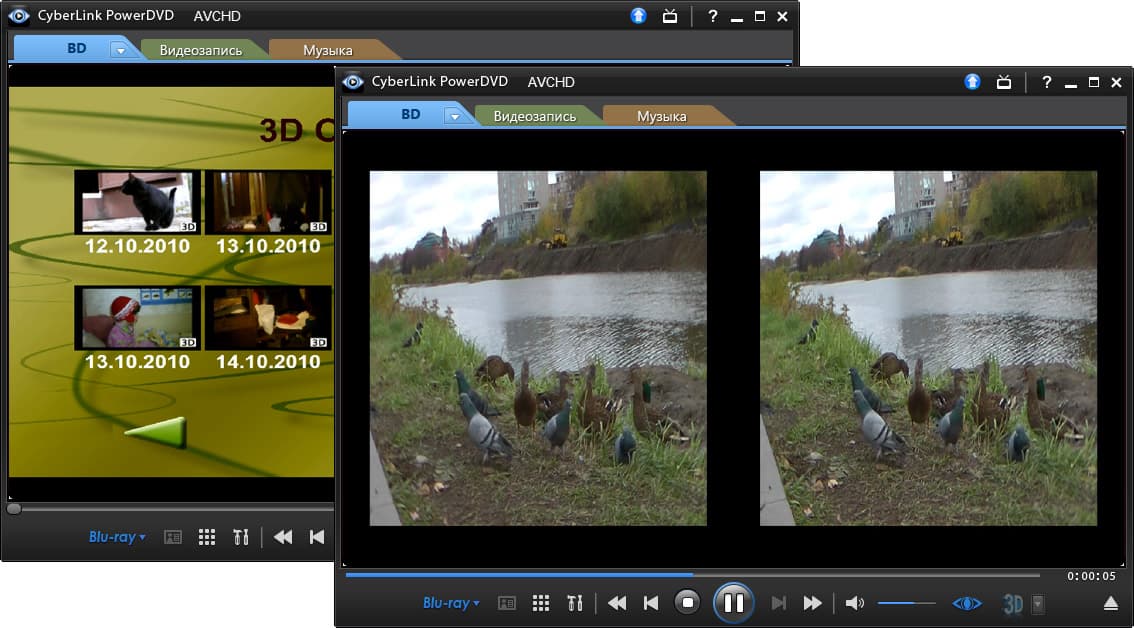Jump to previous chapter in front window

651,603
